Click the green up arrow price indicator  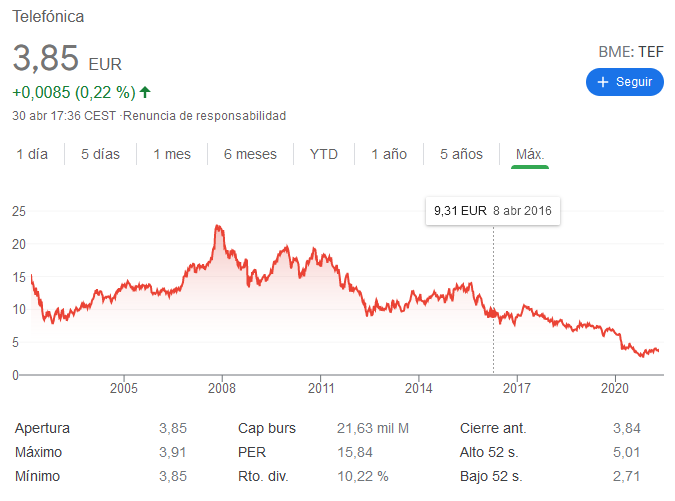[145, 92]
